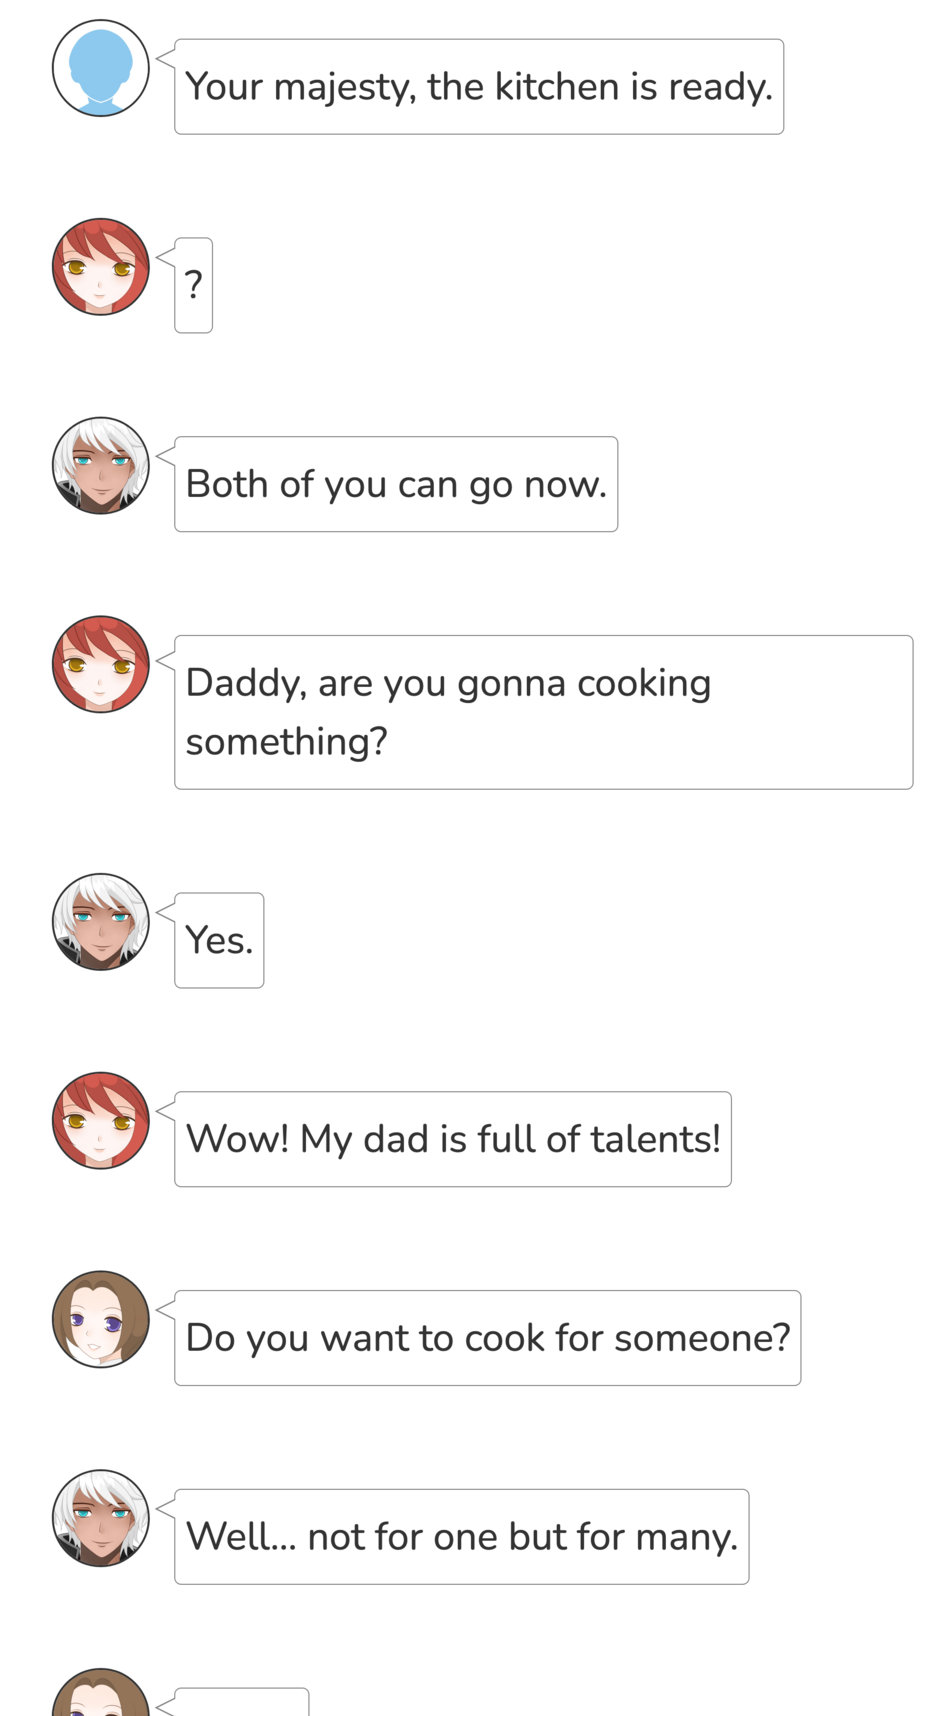This screenshot has width=940, height=1716.
Task: Click white-haired avatar beside 'Both of you can go now.'
Action: [x=101, y=466]
